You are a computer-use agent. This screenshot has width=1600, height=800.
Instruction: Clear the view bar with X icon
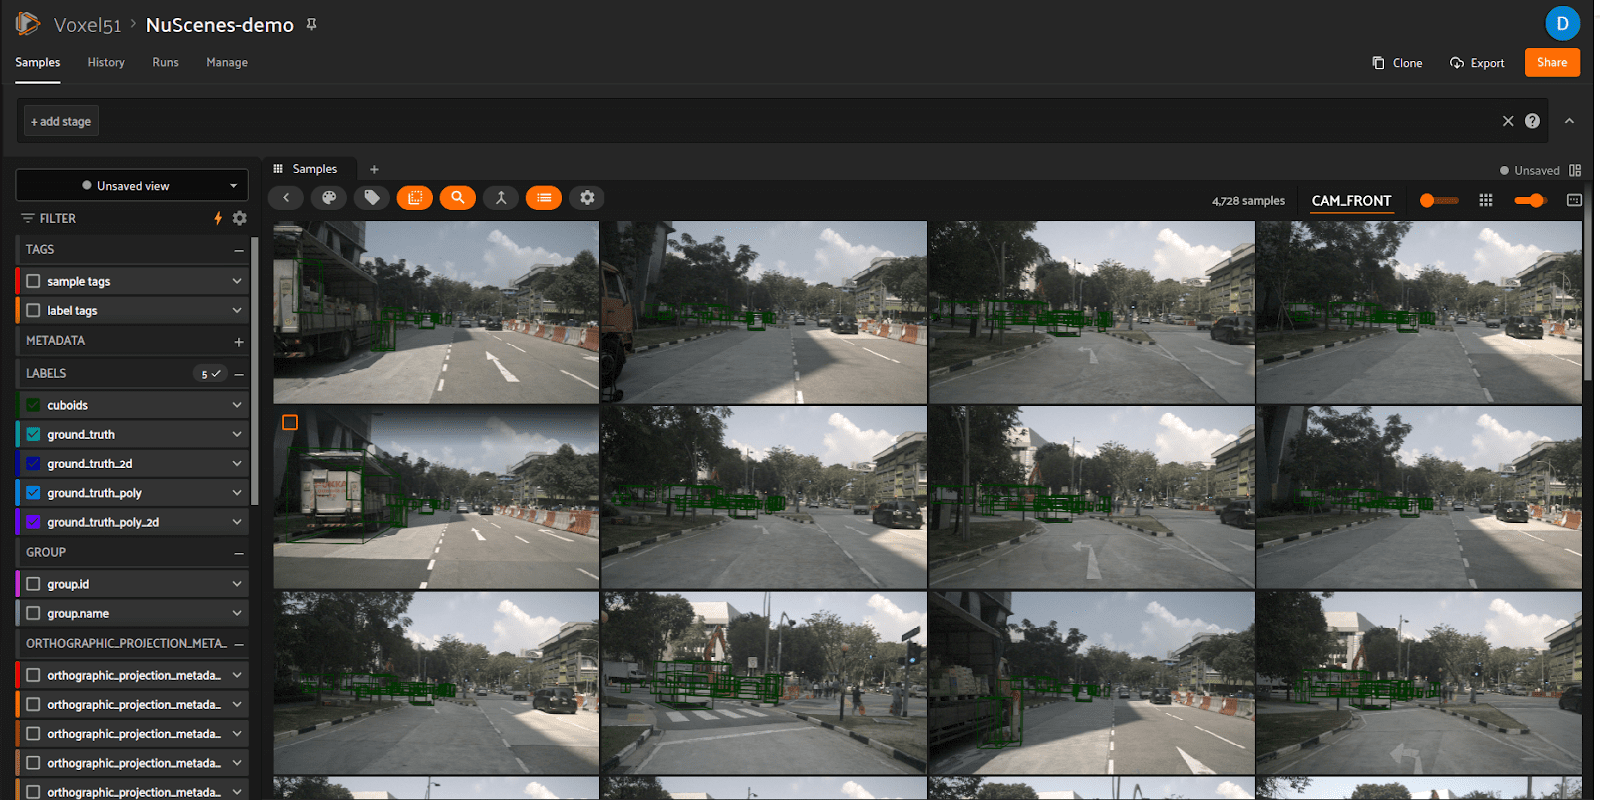pyautogui.click(x=1508, y=121)
